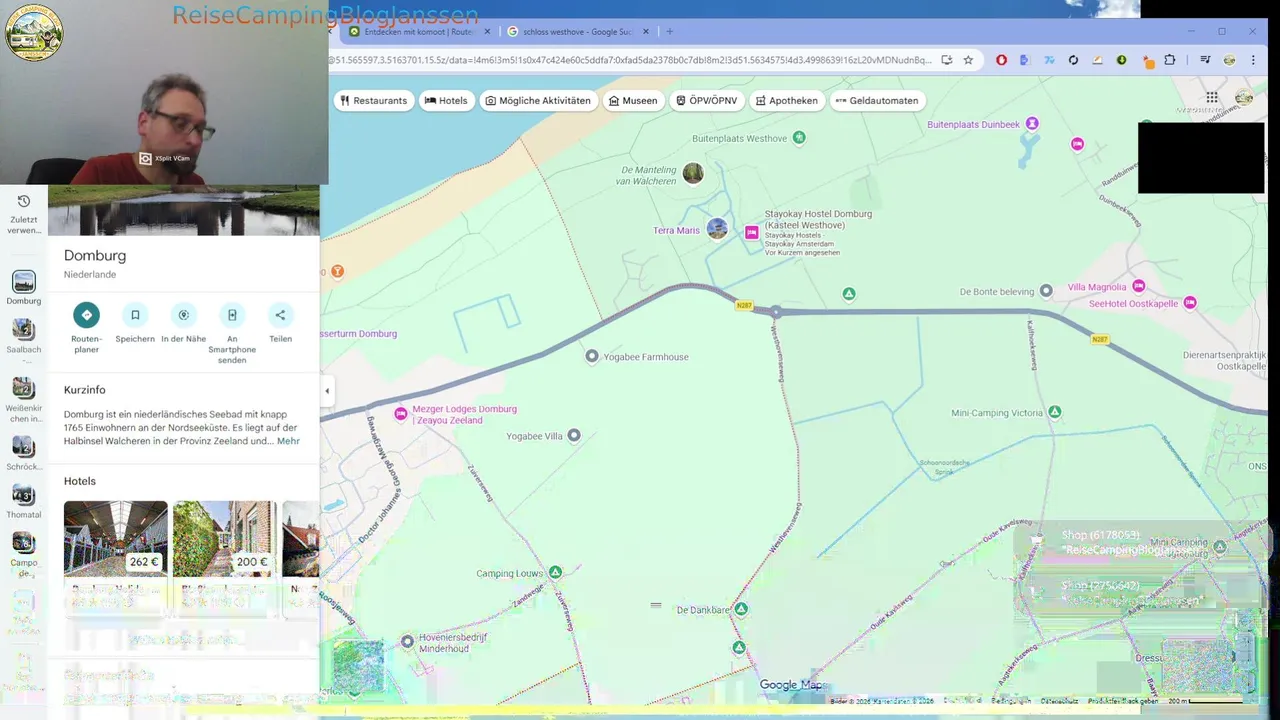
Task: Close the komoot browser tab
Action: pyautogui.click(x=488, y=32)
